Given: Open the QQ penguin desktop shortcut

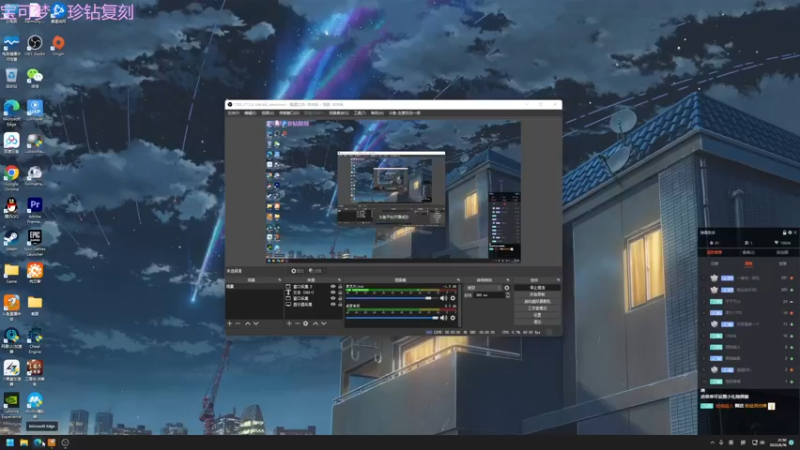Looking at the screenshot, I should click(x=11, y=206).
